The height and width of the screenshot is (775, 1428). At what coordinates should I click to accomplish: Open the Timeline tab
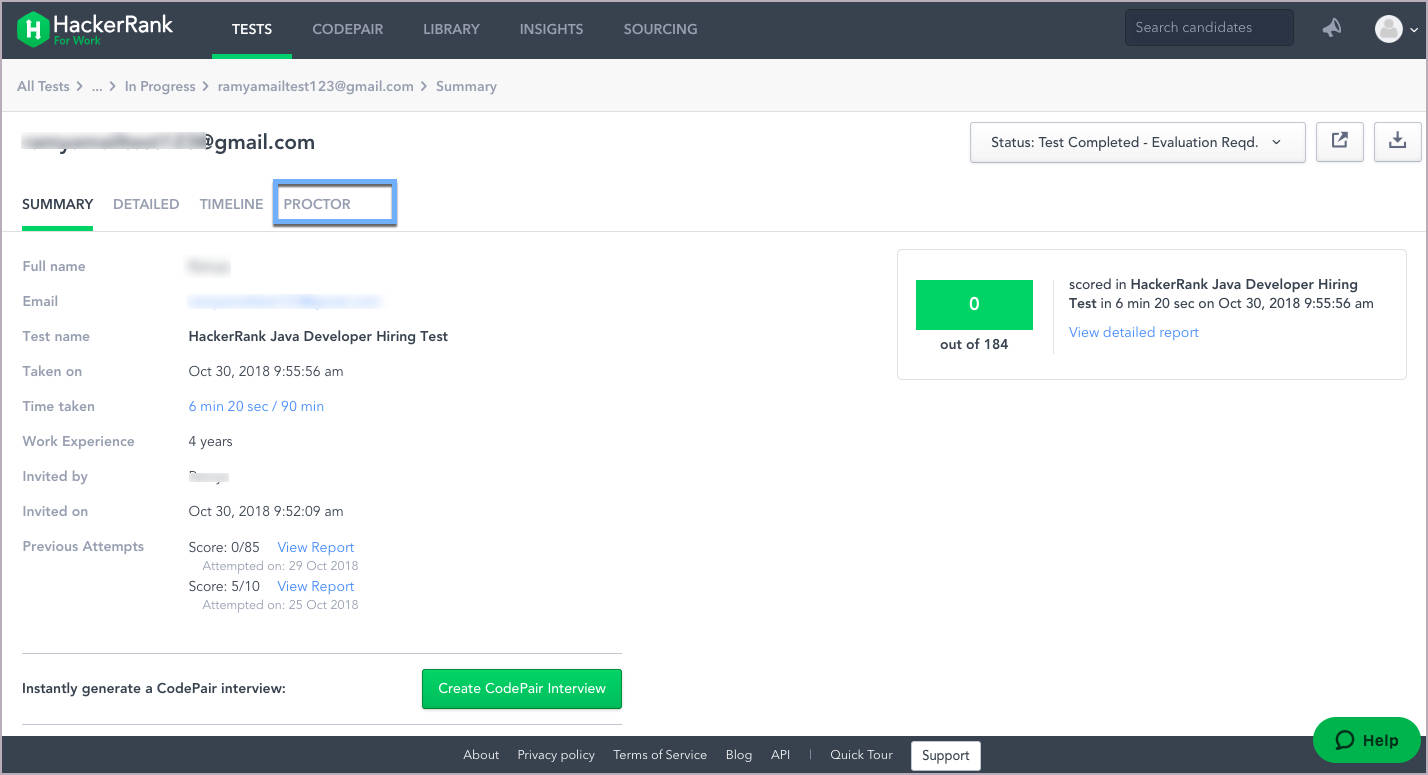231,204
